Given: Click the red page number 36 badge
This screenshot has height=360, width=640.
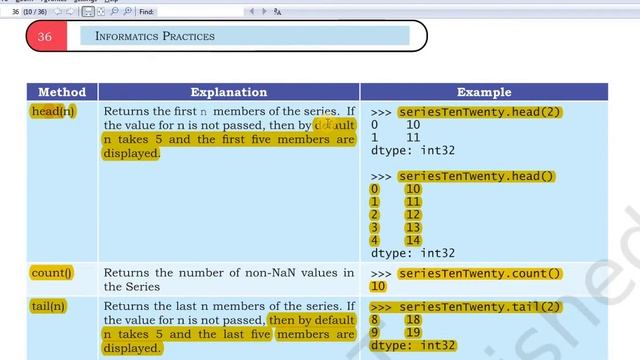Looking at the screenshot, I should 45,36.
